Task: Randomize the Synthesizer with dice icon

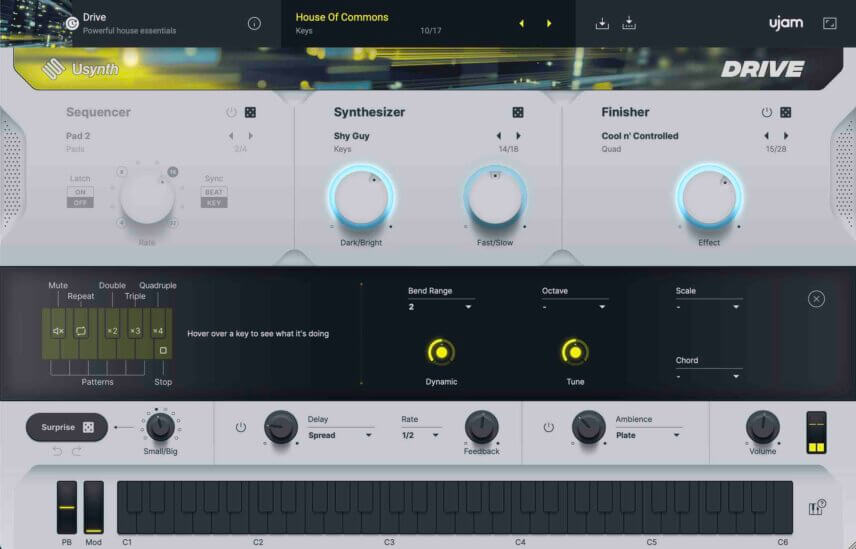Action: [x=518, y=112]
